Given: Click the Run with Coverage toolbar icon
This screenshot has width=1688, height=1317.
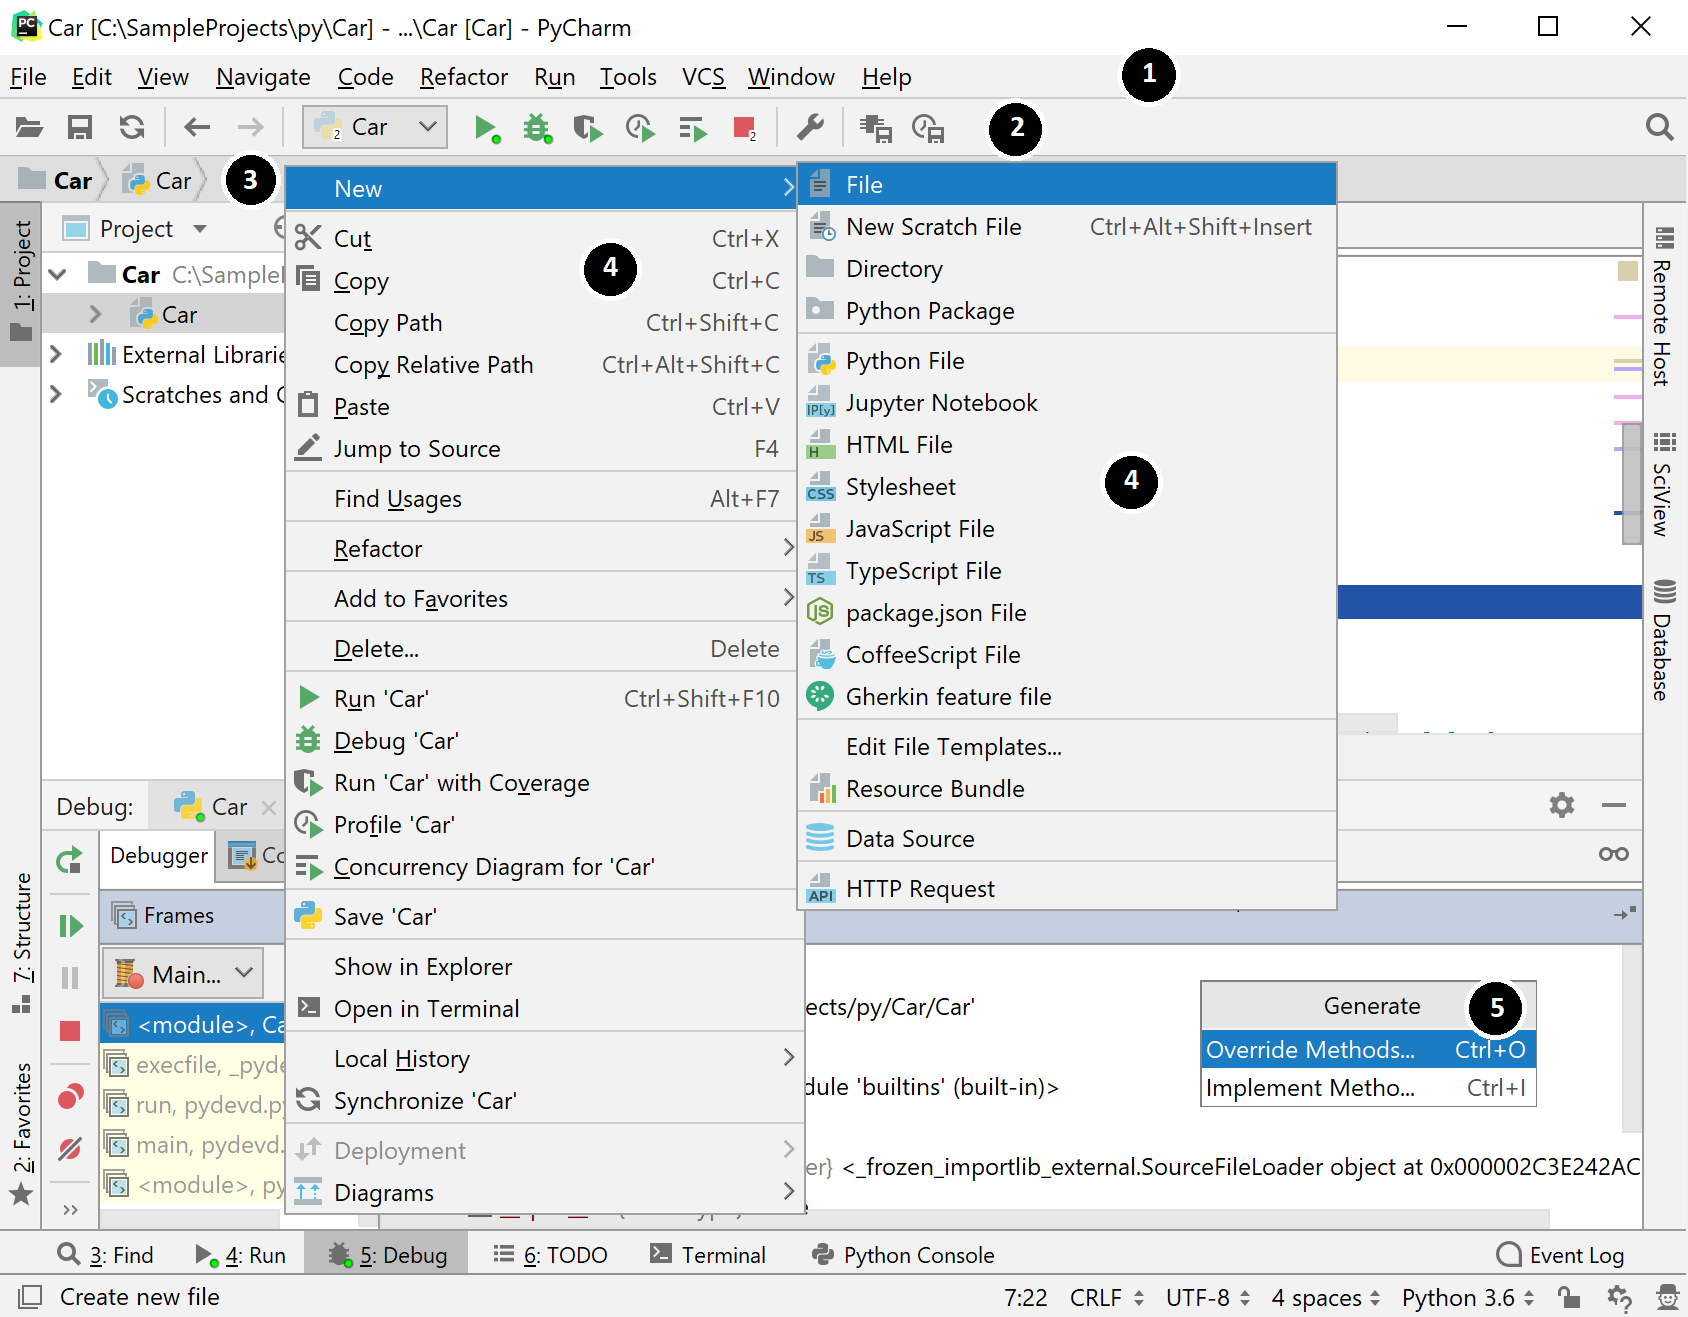Looking at the screenshot, I should 588,128.
